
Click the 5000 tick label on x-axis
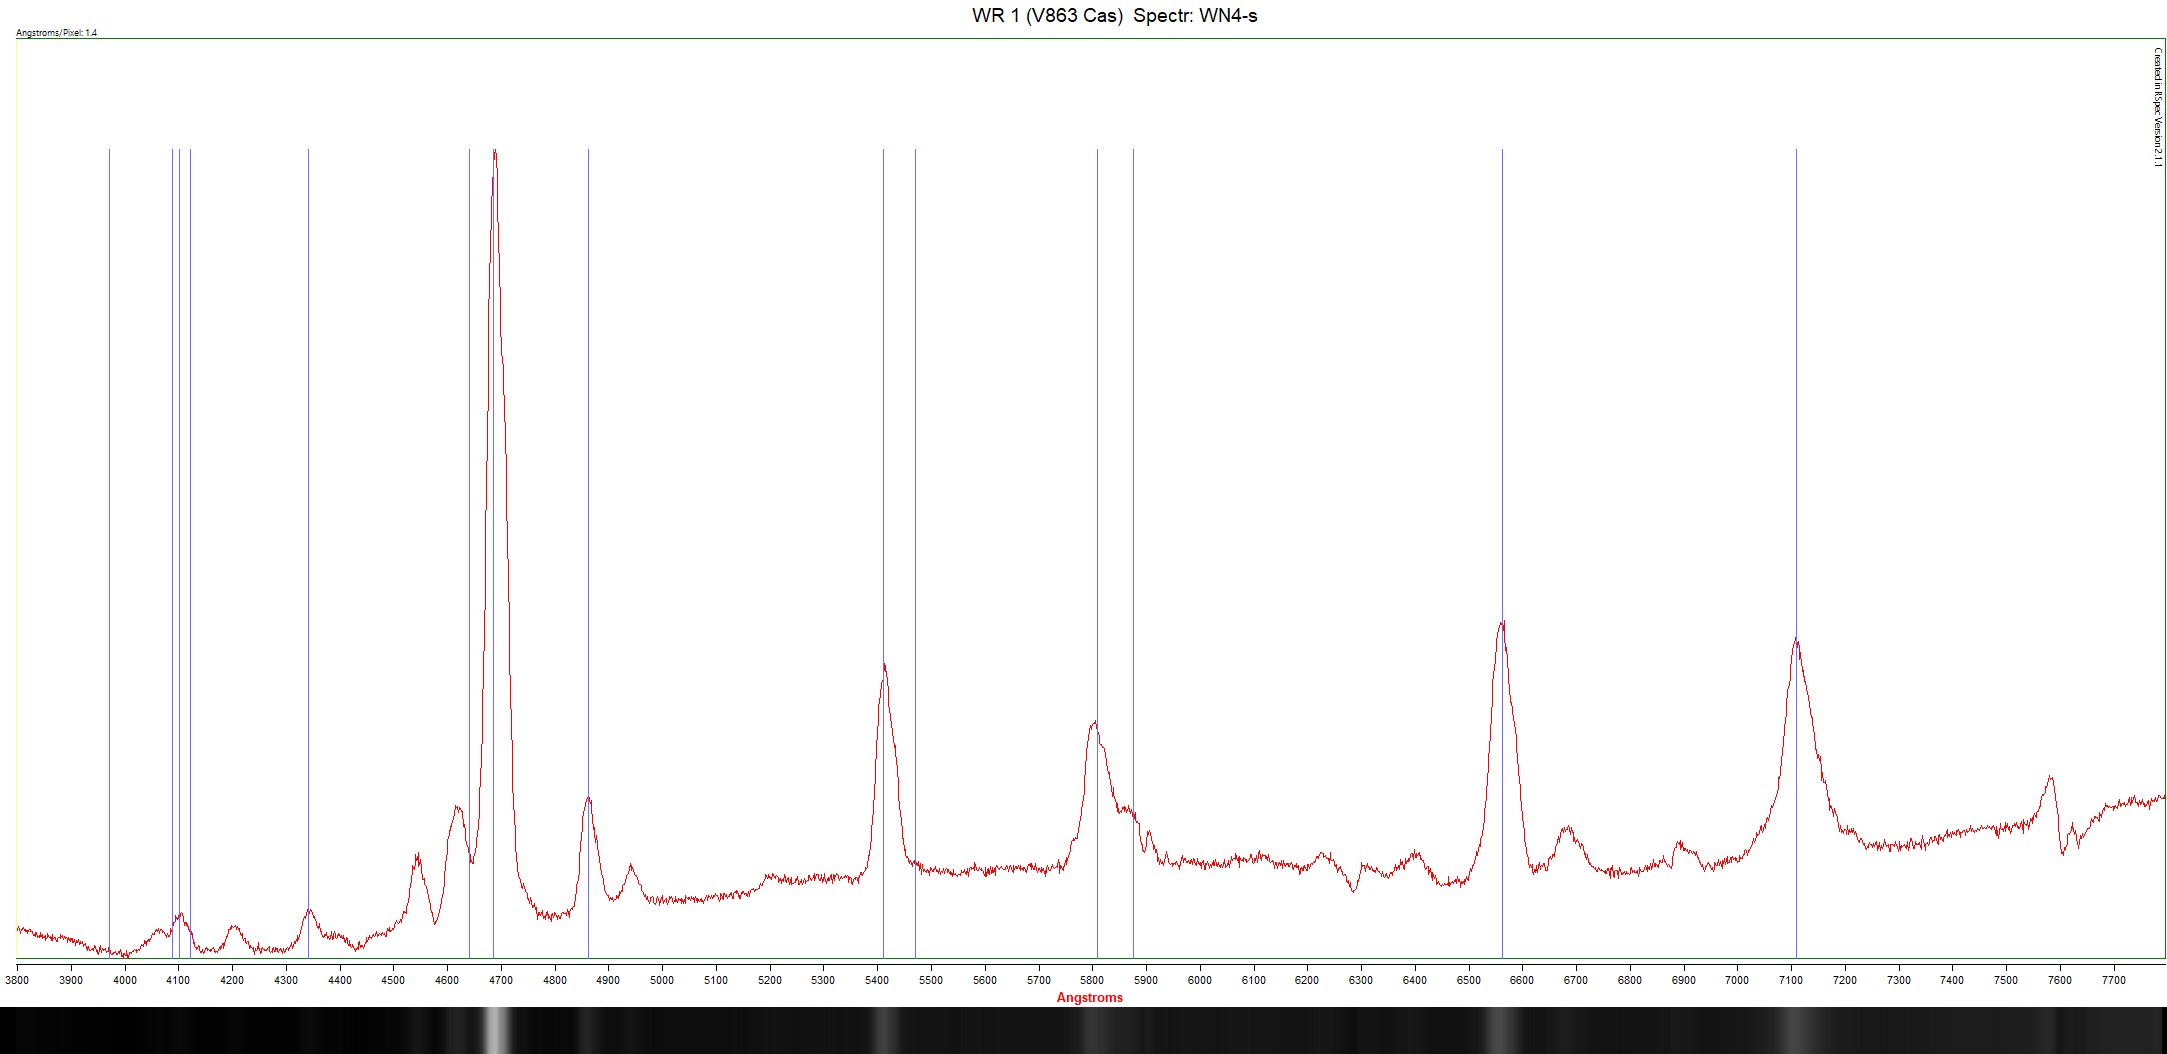[662, 980]
